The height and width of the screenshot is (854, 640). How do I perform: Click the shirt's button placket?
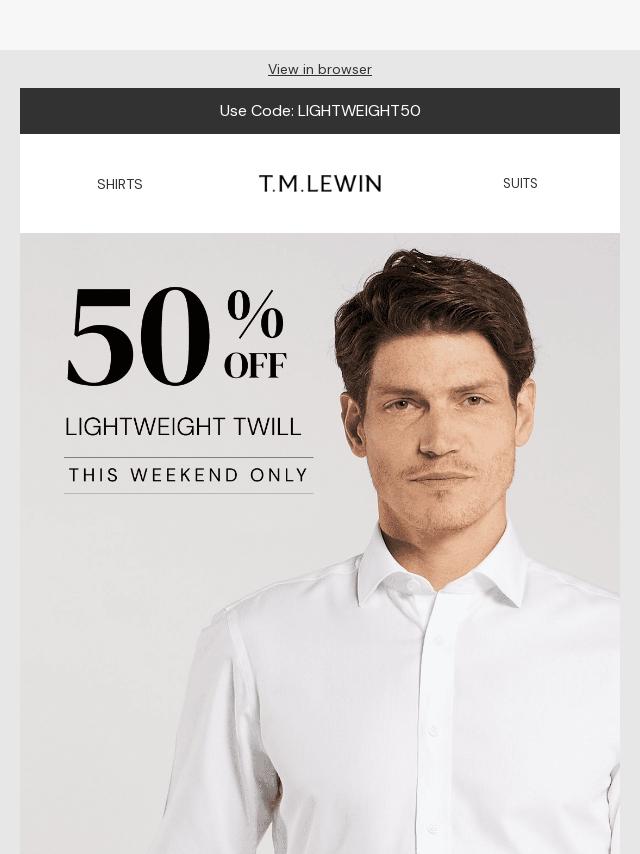point(436,724)
